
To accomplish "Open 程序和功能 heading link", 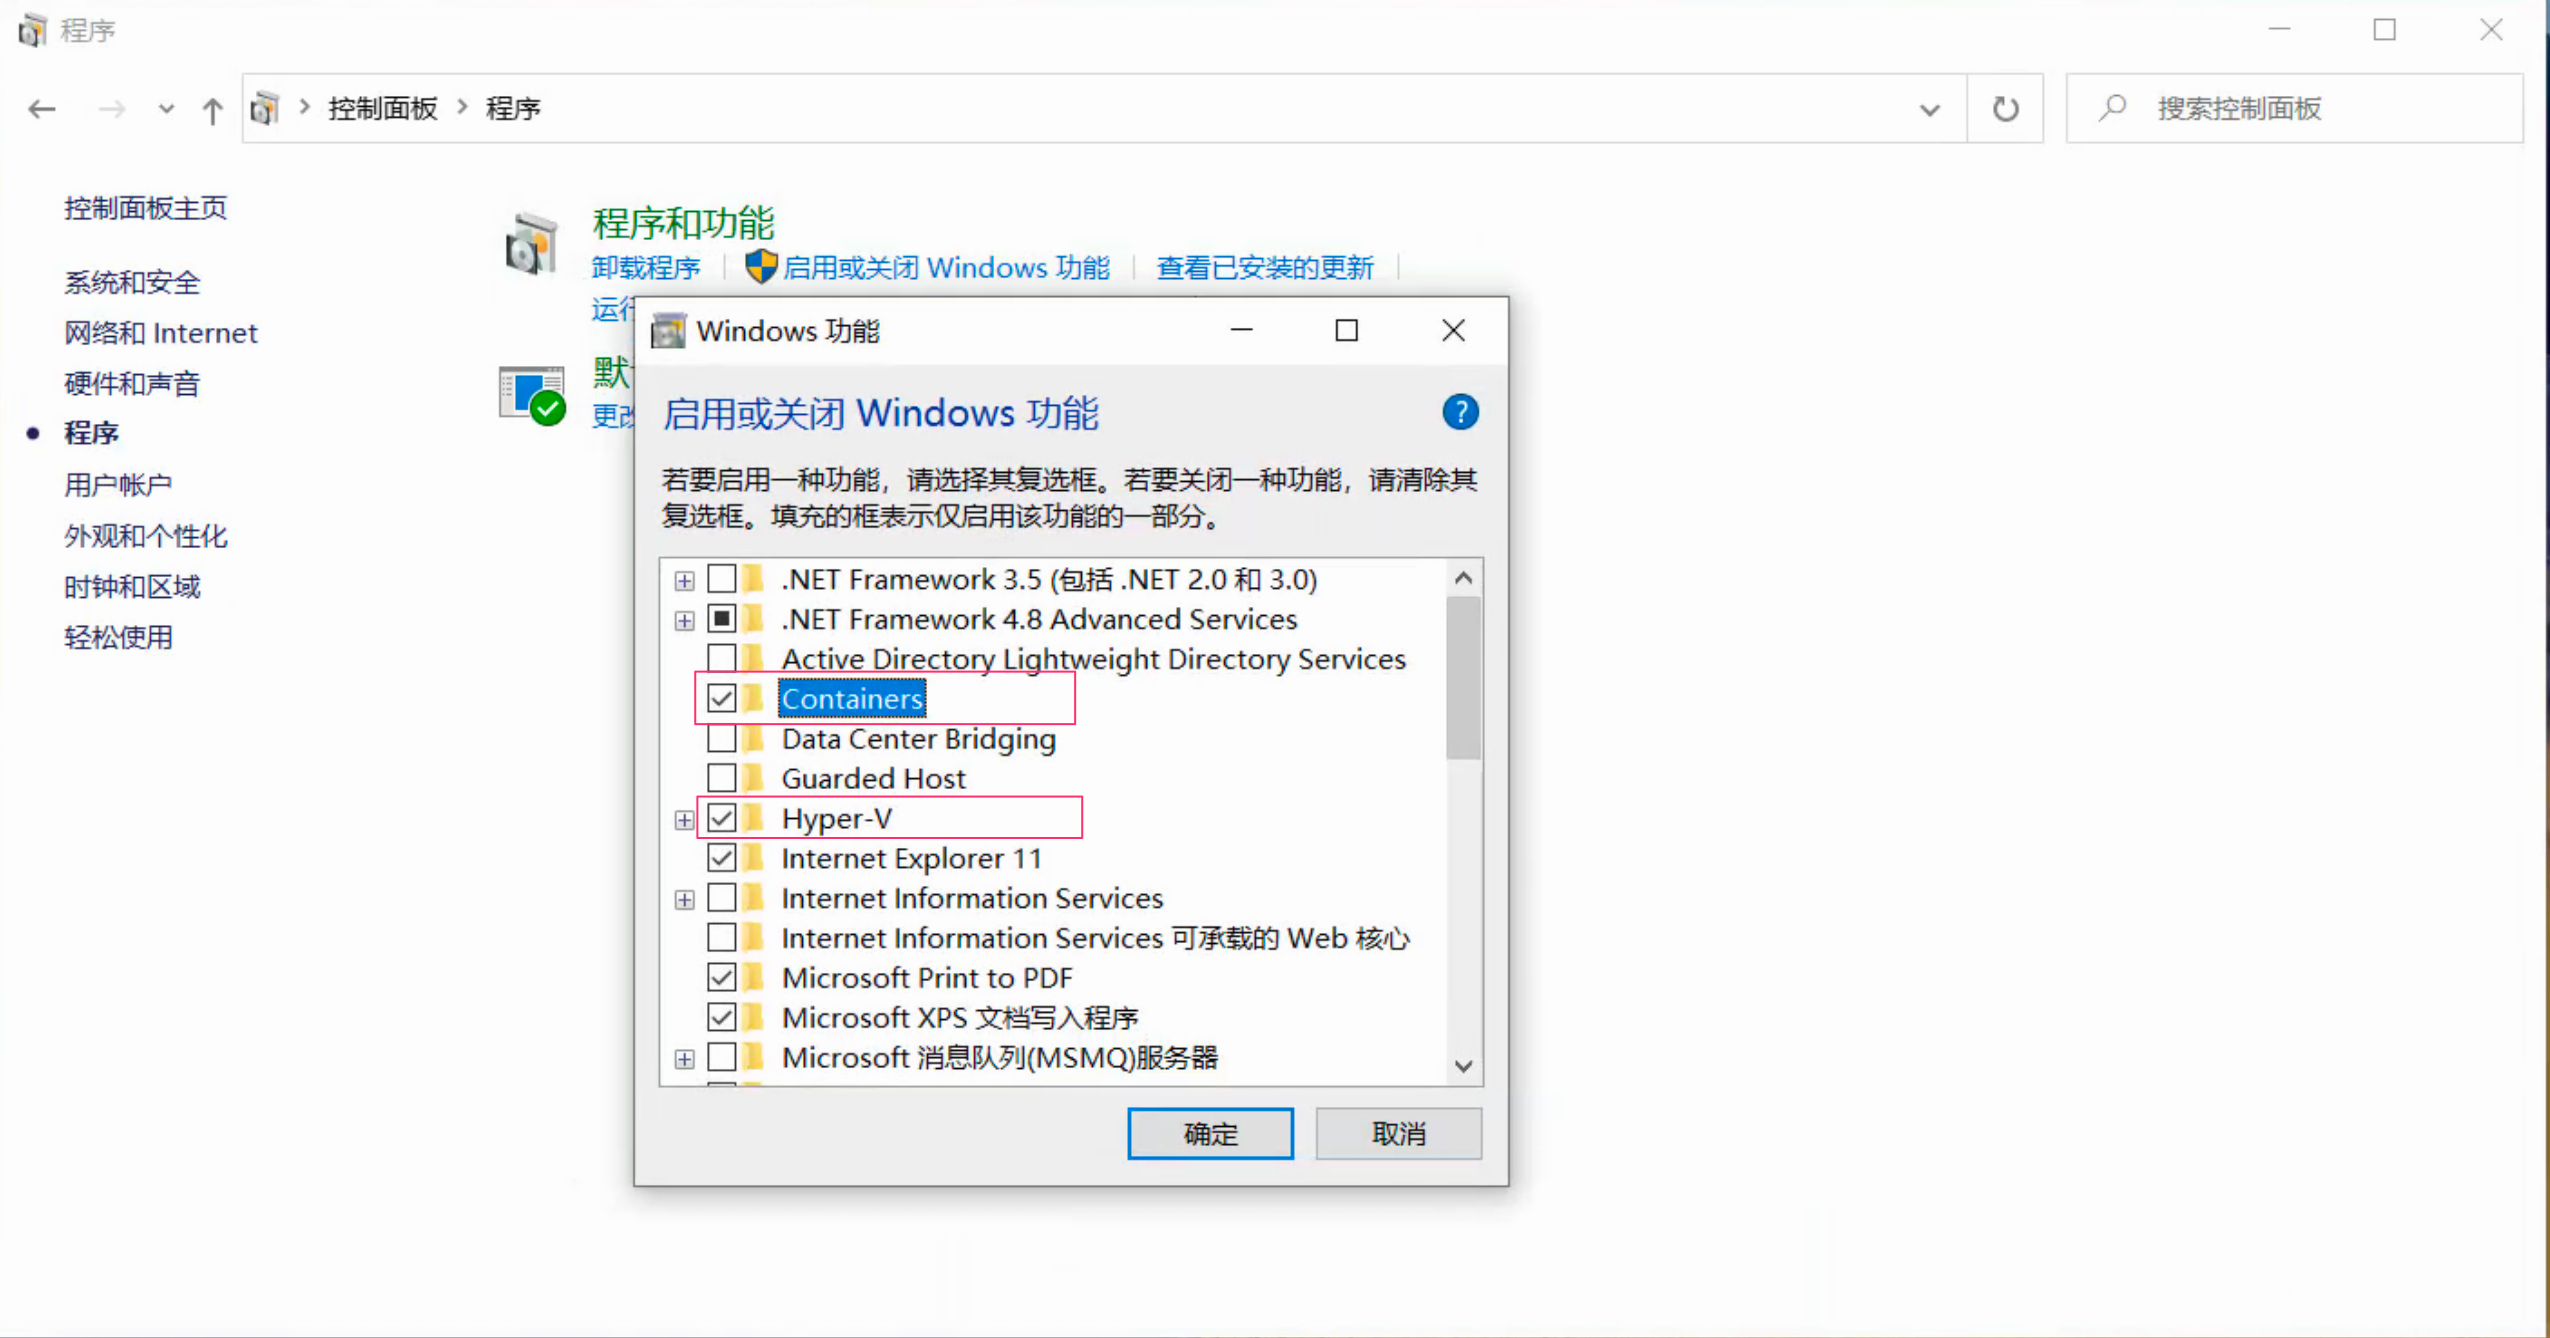I will (x=683, y=223).
